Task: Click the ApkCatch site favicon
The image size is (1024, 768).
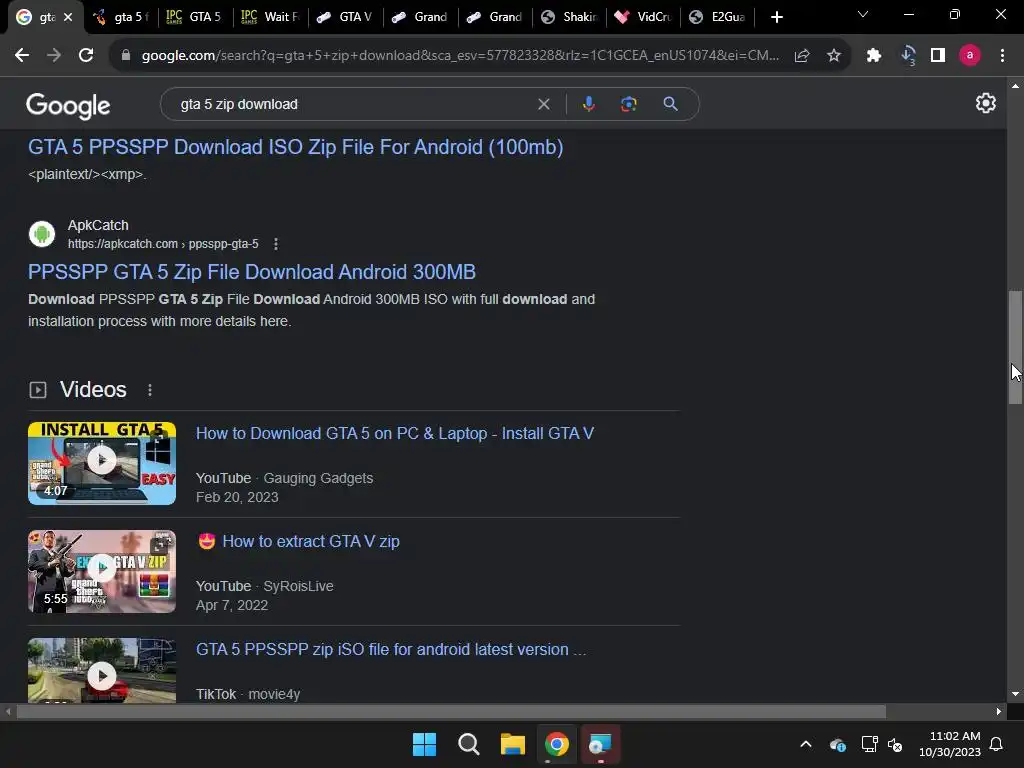Action: click(42, 234)
